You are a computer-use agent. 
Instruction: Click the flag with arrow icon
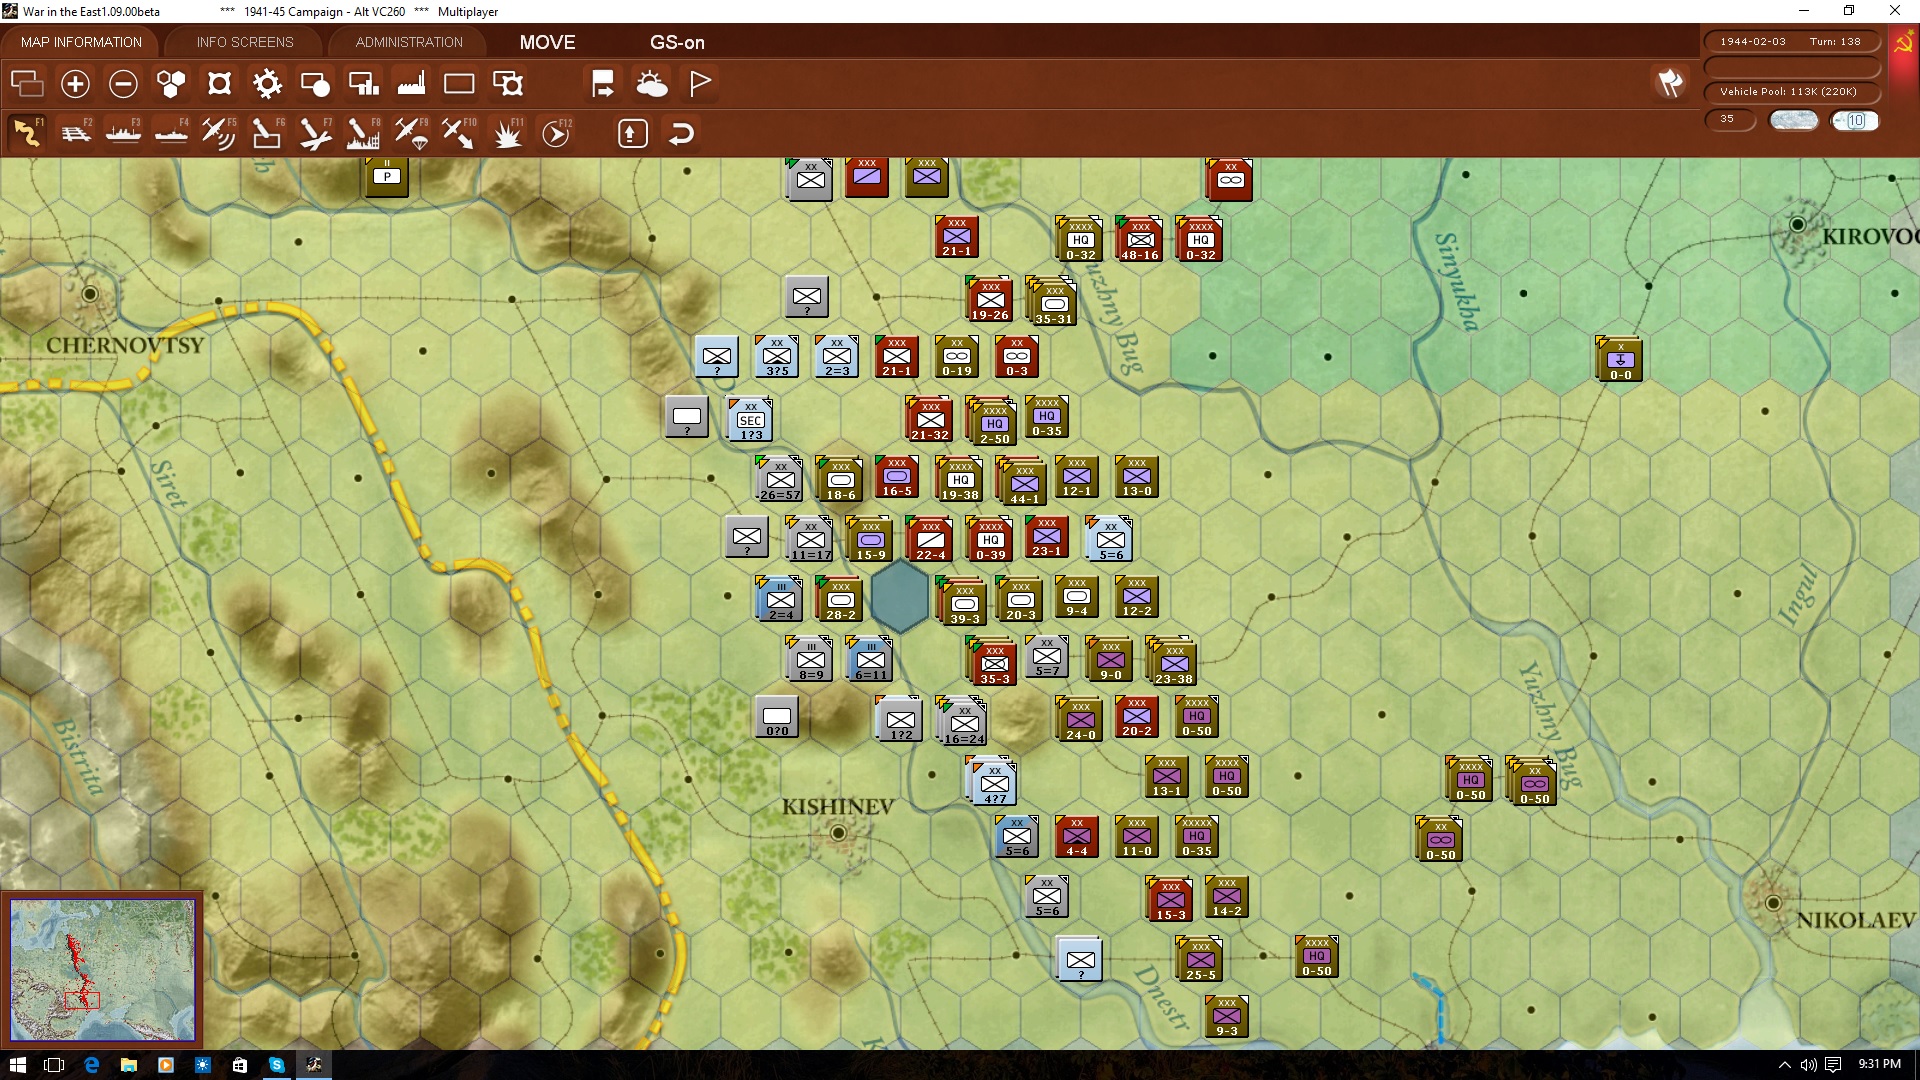[603, 84]
